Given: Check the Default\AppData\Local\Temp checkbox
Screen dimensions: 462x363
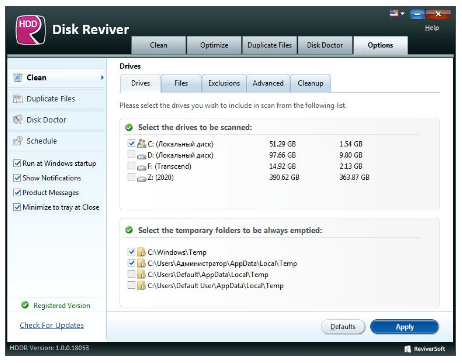Looking at the screenshot, I should tap(131, 274).
